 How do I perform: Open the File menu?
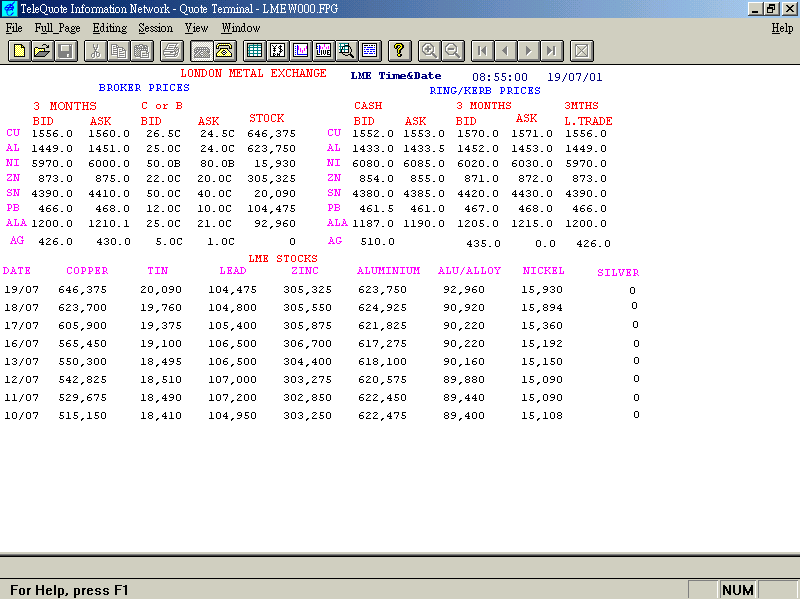[x=14, y=28]
